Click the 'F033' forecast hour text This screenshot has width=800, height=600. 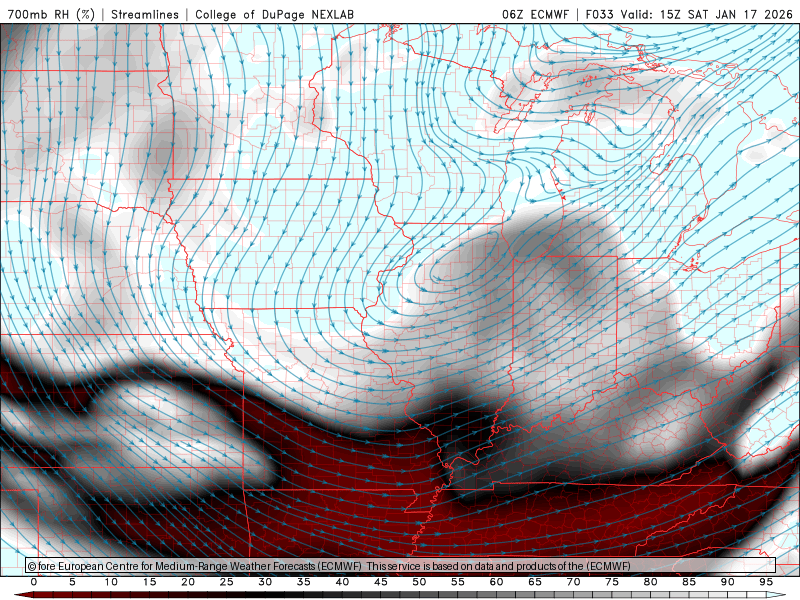click(599, 14)
